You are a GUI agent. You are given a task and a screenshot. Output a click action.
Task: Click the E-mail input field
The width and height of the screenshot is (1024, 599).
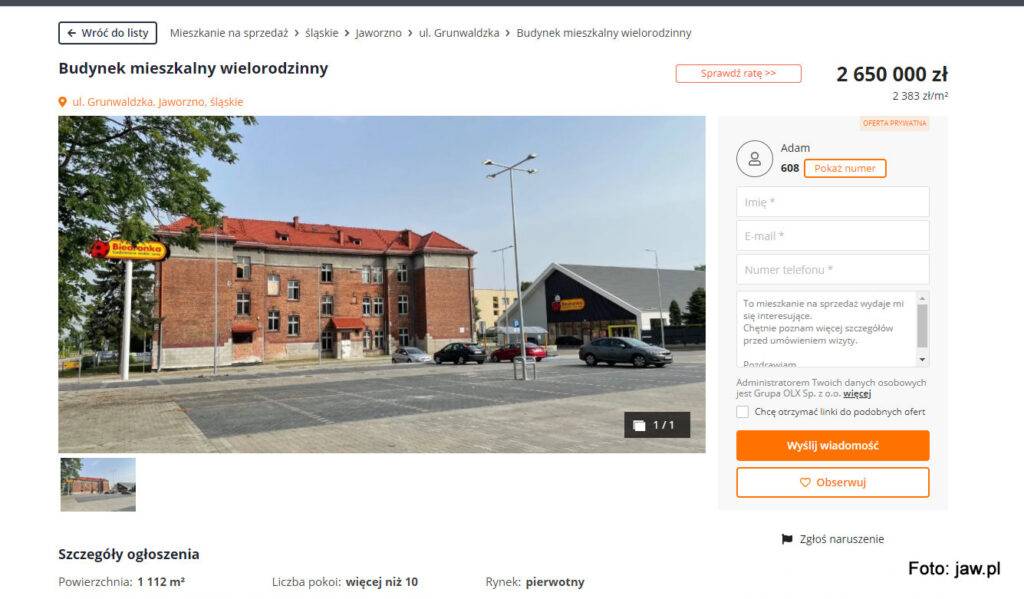pyautogui.click(x=833, y=236)
